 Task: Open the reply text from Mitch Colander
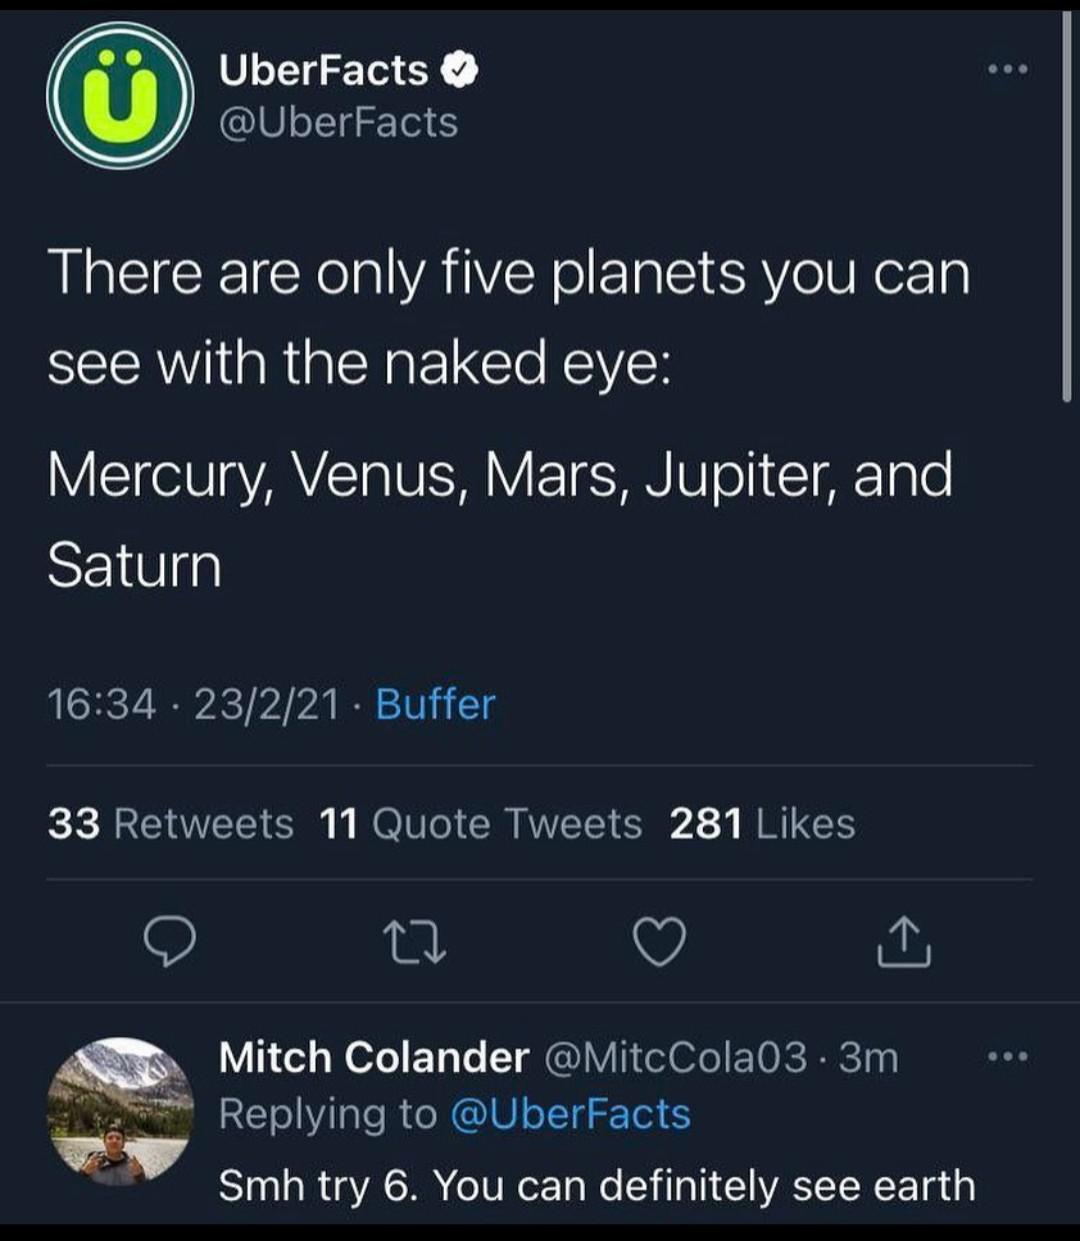point(595,1186)
